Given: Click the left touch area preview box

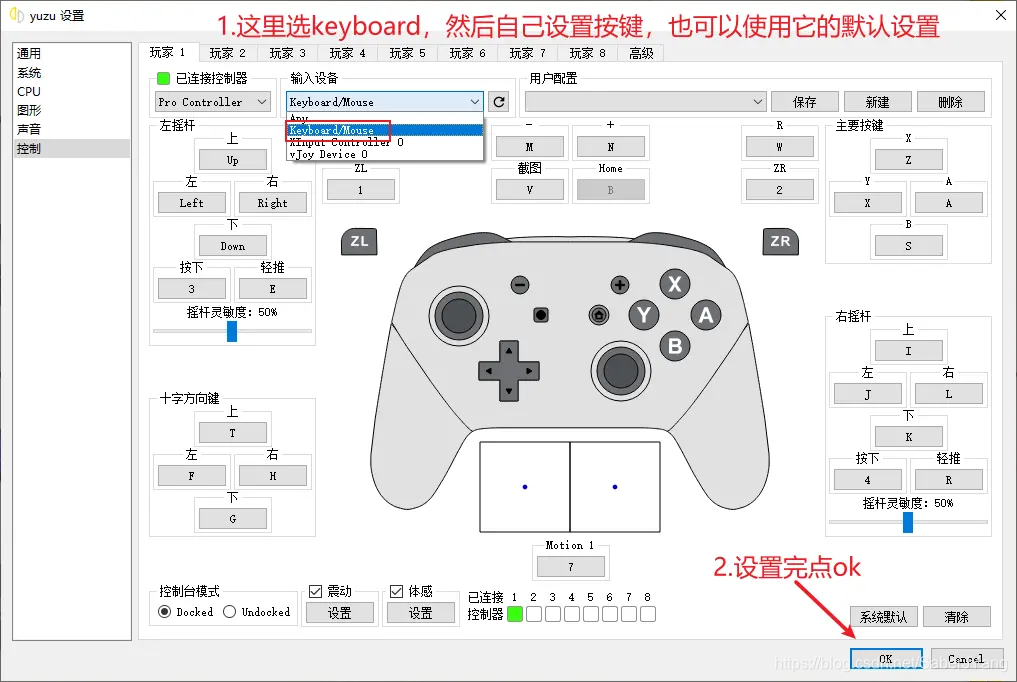Looking at the screenshot, I should click(x=525, y=487).
